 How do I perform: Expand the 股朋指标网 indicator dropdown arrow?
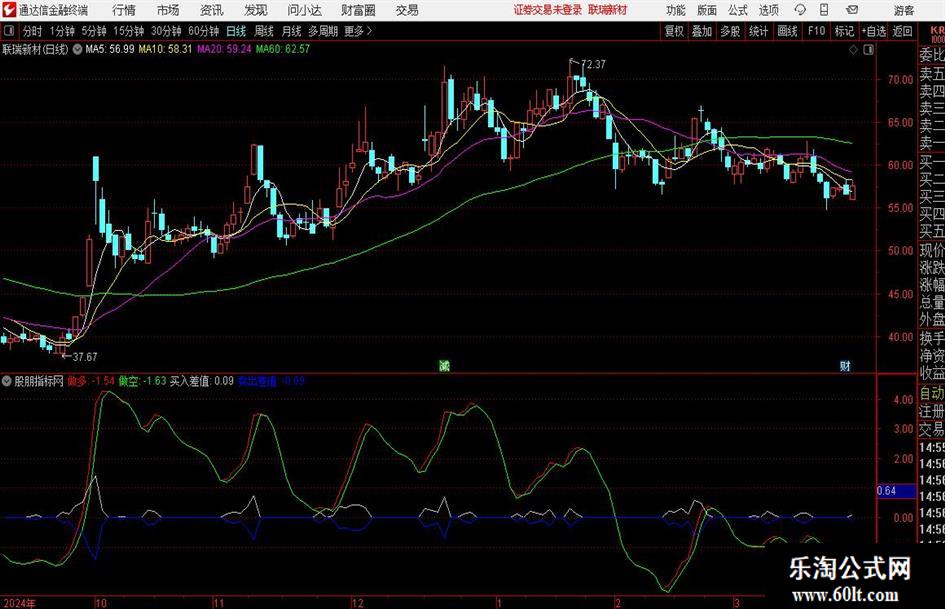(x=7, y=381)
